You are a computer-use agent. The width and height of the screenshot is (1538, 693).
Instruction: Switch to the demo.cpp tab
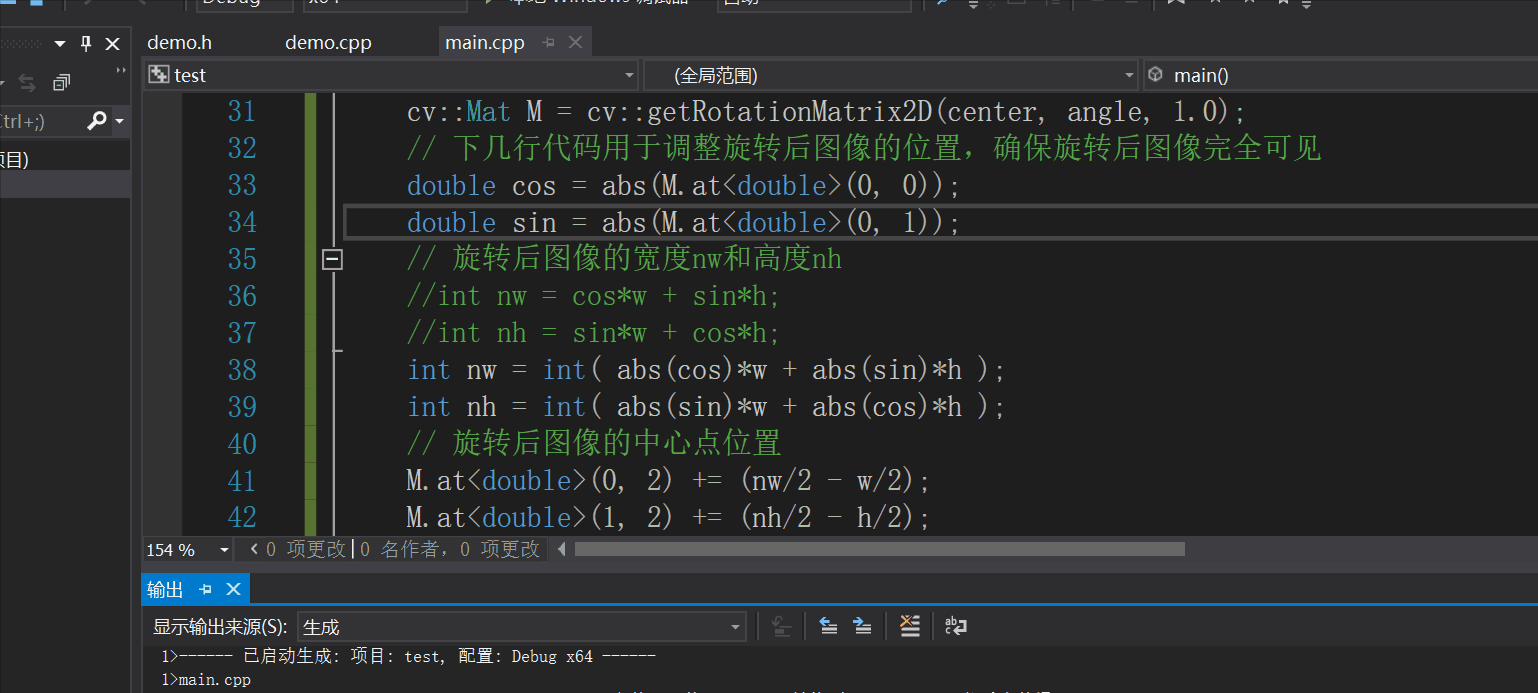328,43
